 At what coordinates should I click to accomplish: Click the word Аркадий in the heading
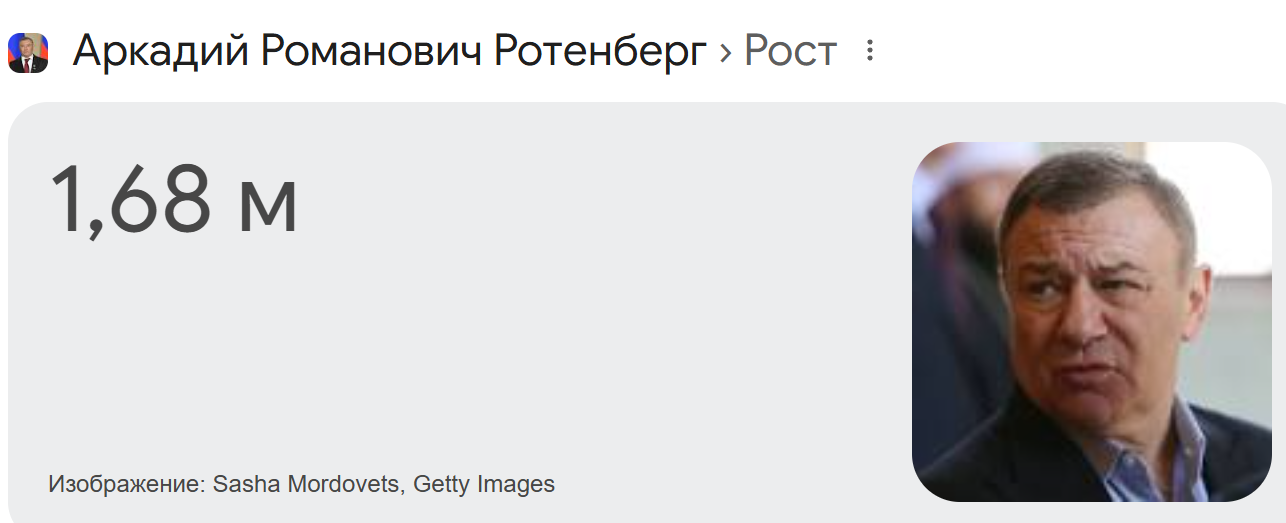161,52
